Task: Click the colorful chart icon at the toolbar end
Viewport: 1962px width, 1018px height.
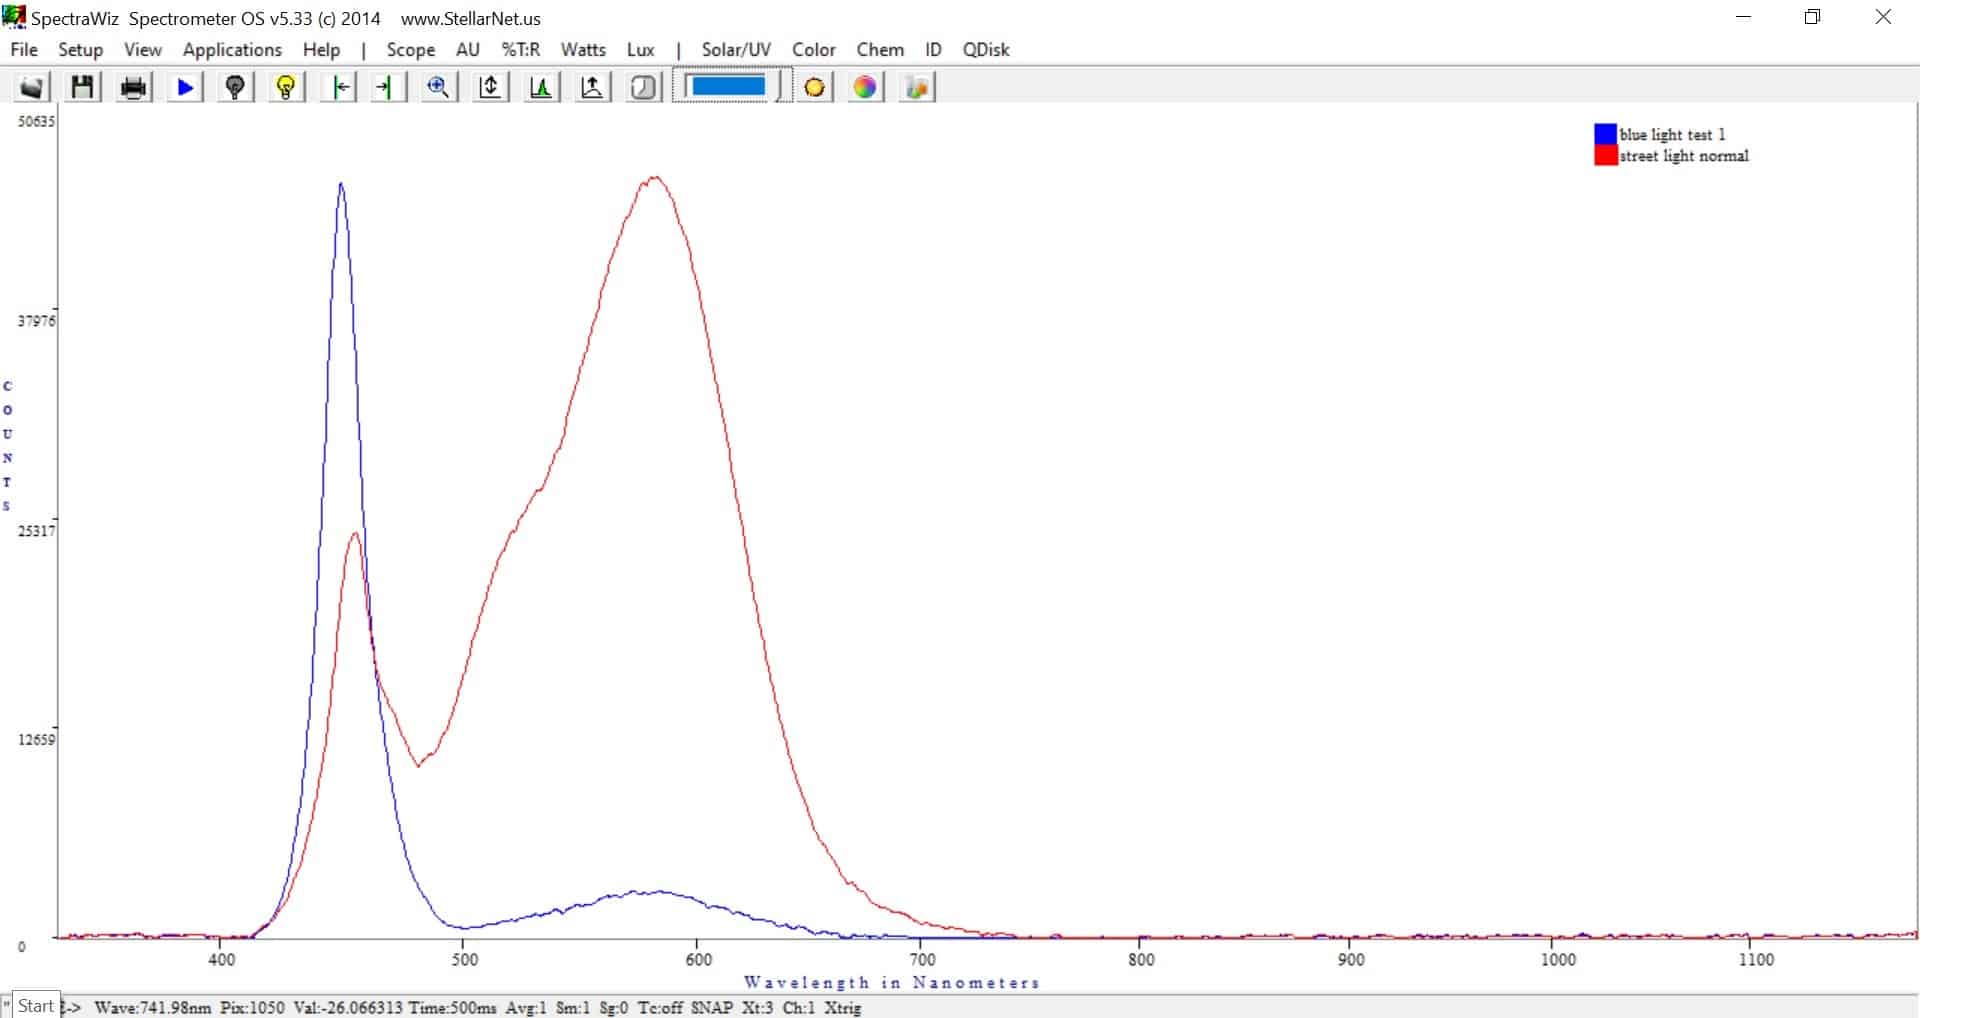Action: 917,87
